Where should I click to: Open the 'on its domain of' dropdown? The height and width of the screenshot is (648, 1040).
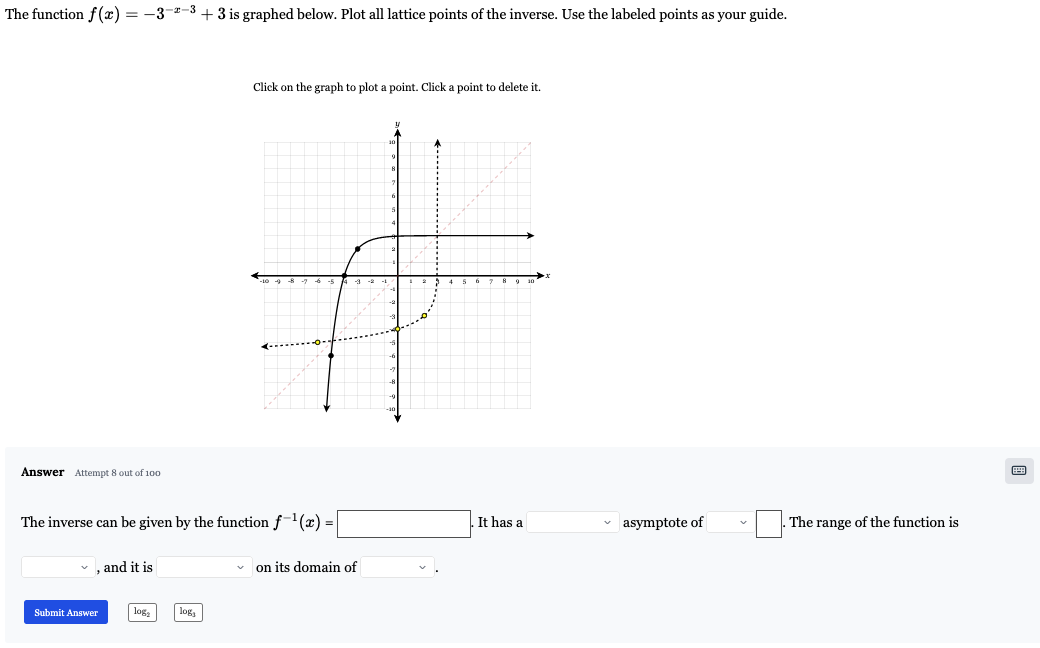click(394, 566)
